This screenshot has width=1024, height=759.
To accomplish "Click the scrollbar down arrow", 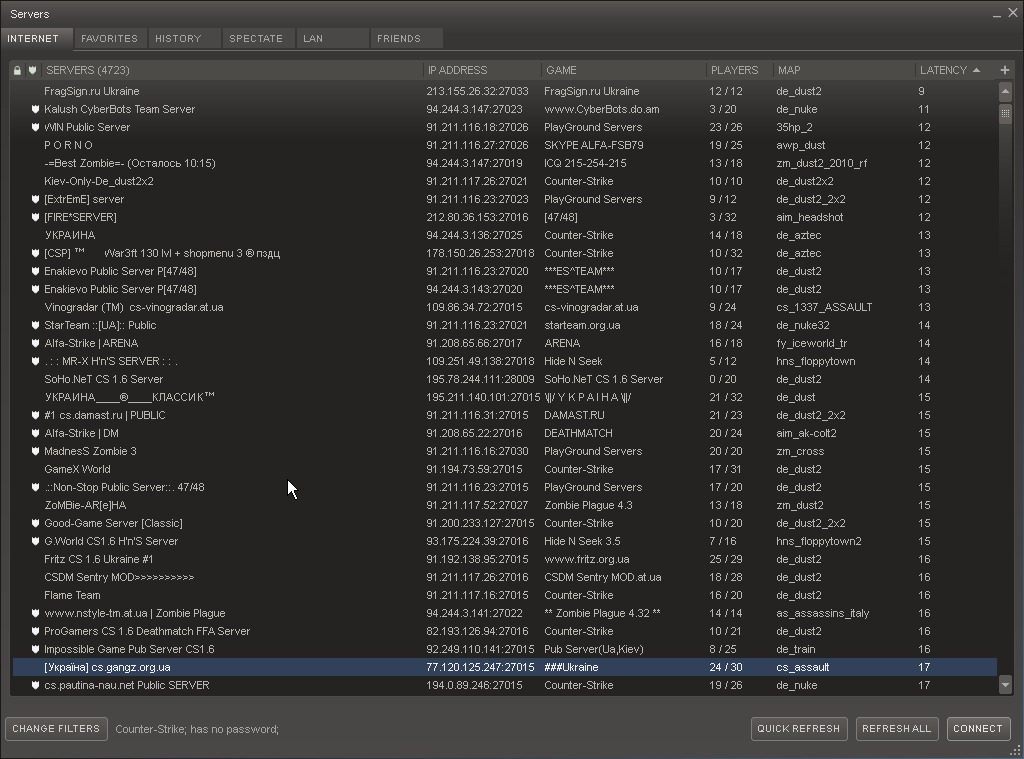I will tap(1005, 685).
